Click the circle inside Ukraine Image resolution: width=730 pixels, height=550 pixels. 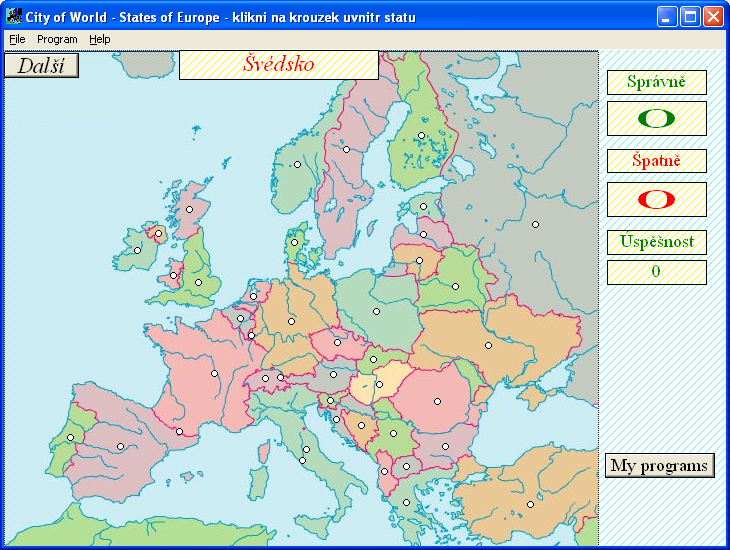(488, 346)
